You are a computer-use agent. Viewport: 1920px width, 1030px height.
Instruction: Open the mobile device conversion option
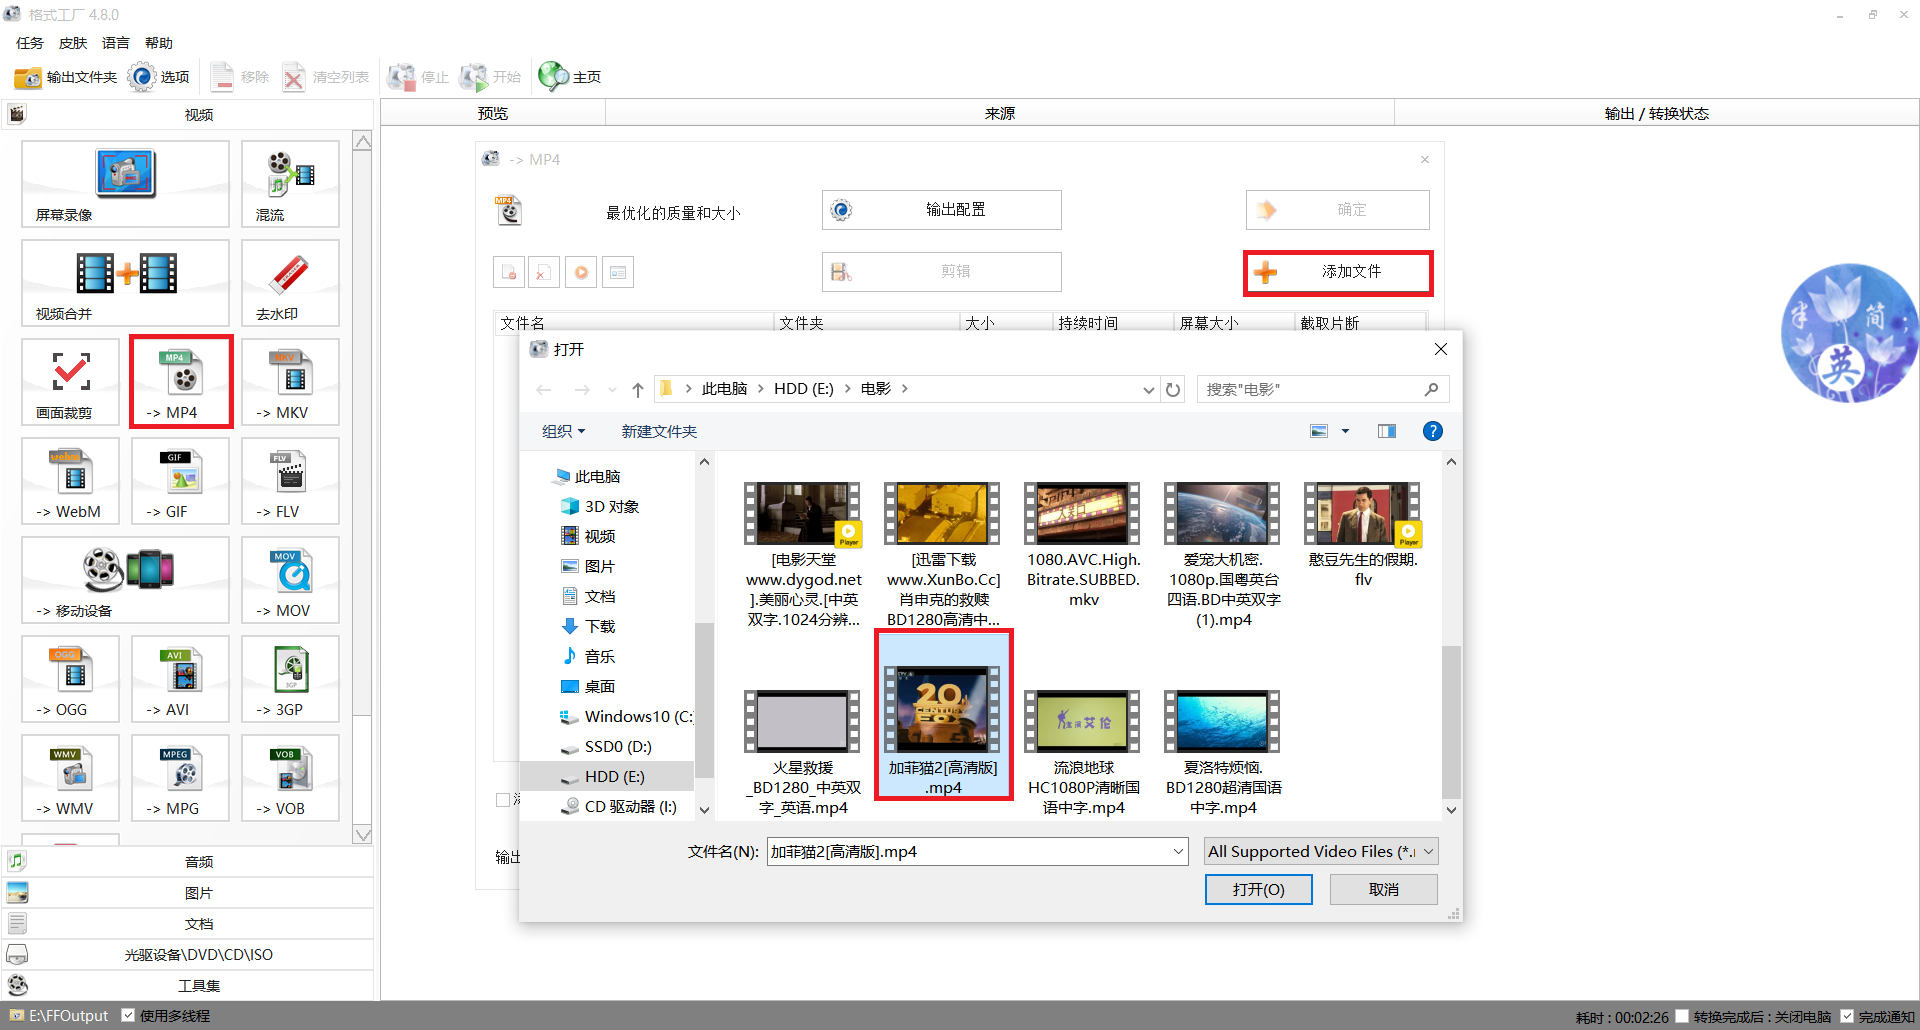click(125, 580)
